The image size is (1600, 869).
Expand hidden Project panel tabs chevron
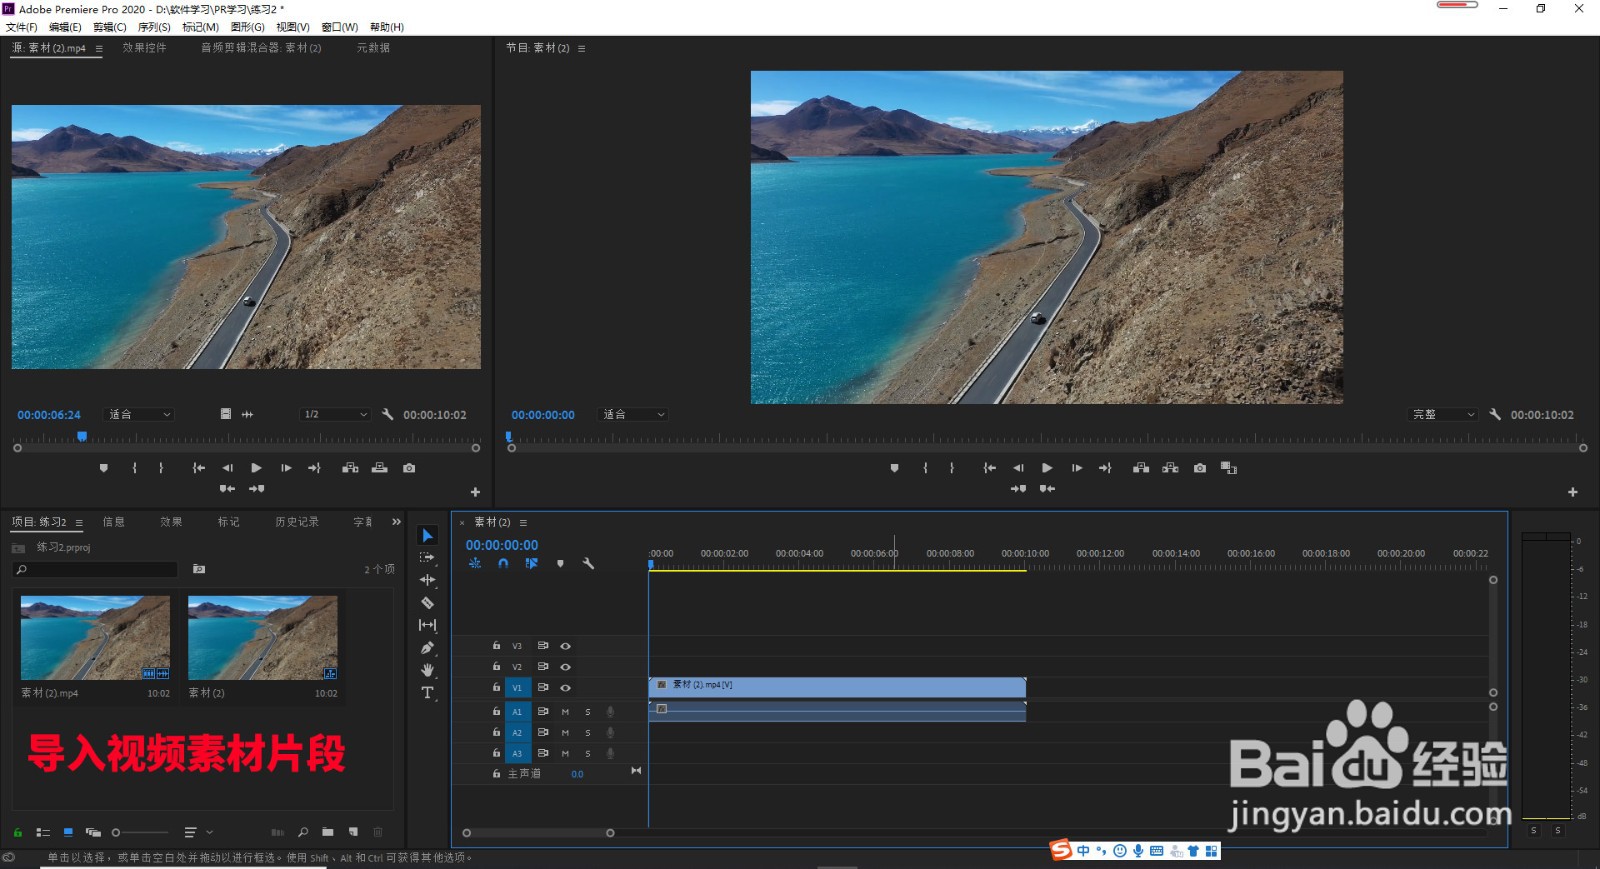pos(396,522)
